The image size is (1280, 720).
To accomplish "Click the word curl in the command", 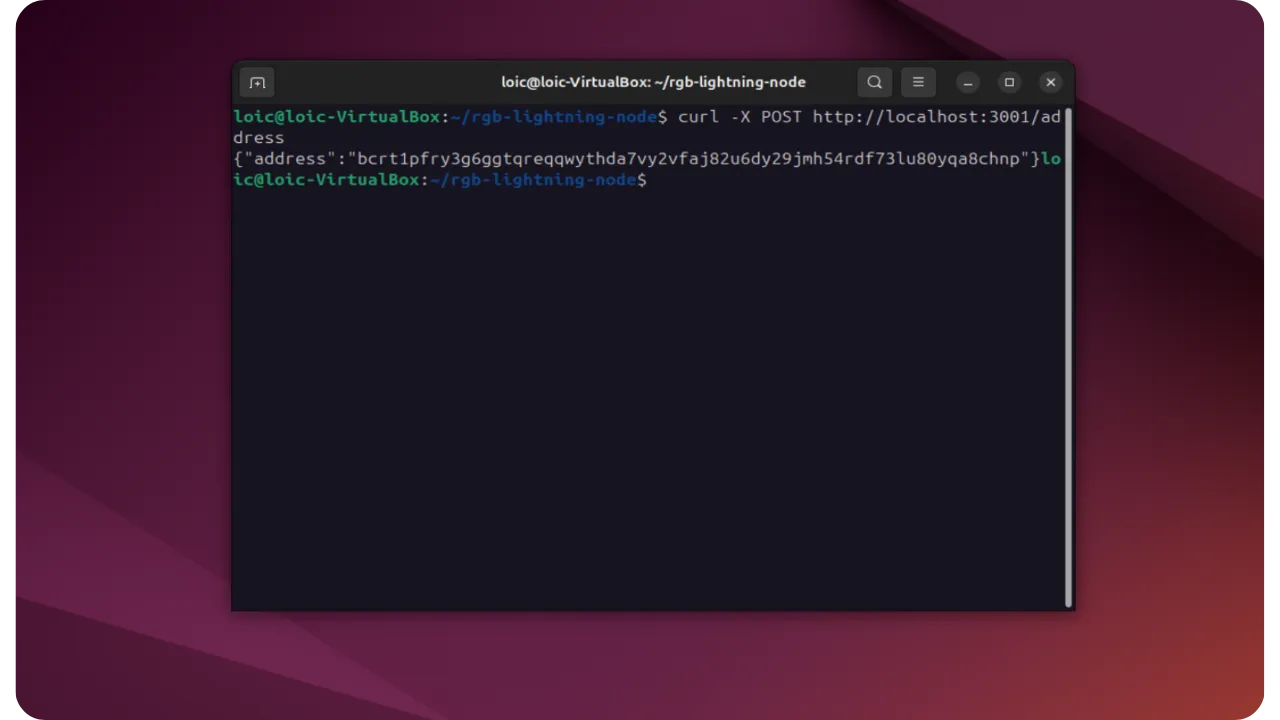I will 698,117.
